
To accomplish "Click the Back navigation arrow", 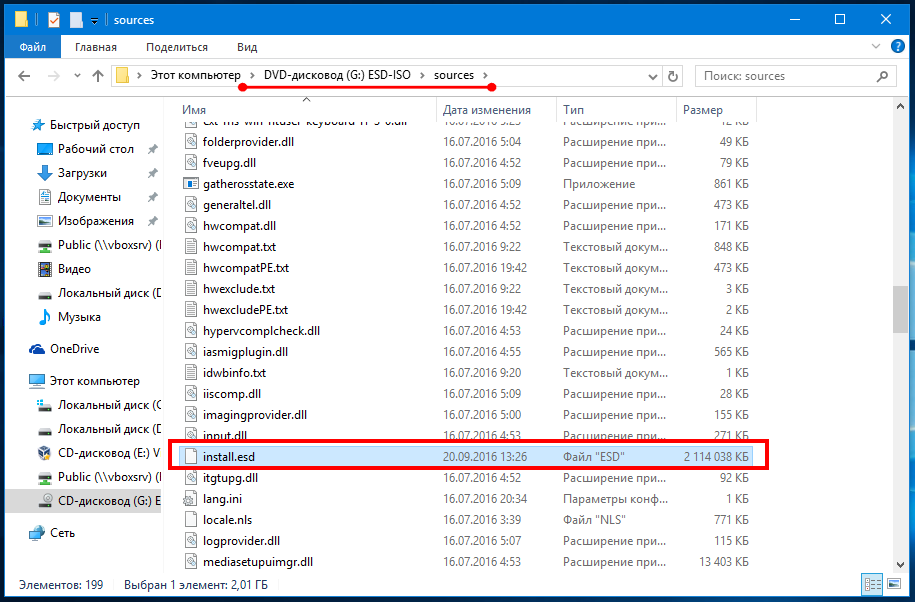I will pyautogui.click(x=24, y=76).
